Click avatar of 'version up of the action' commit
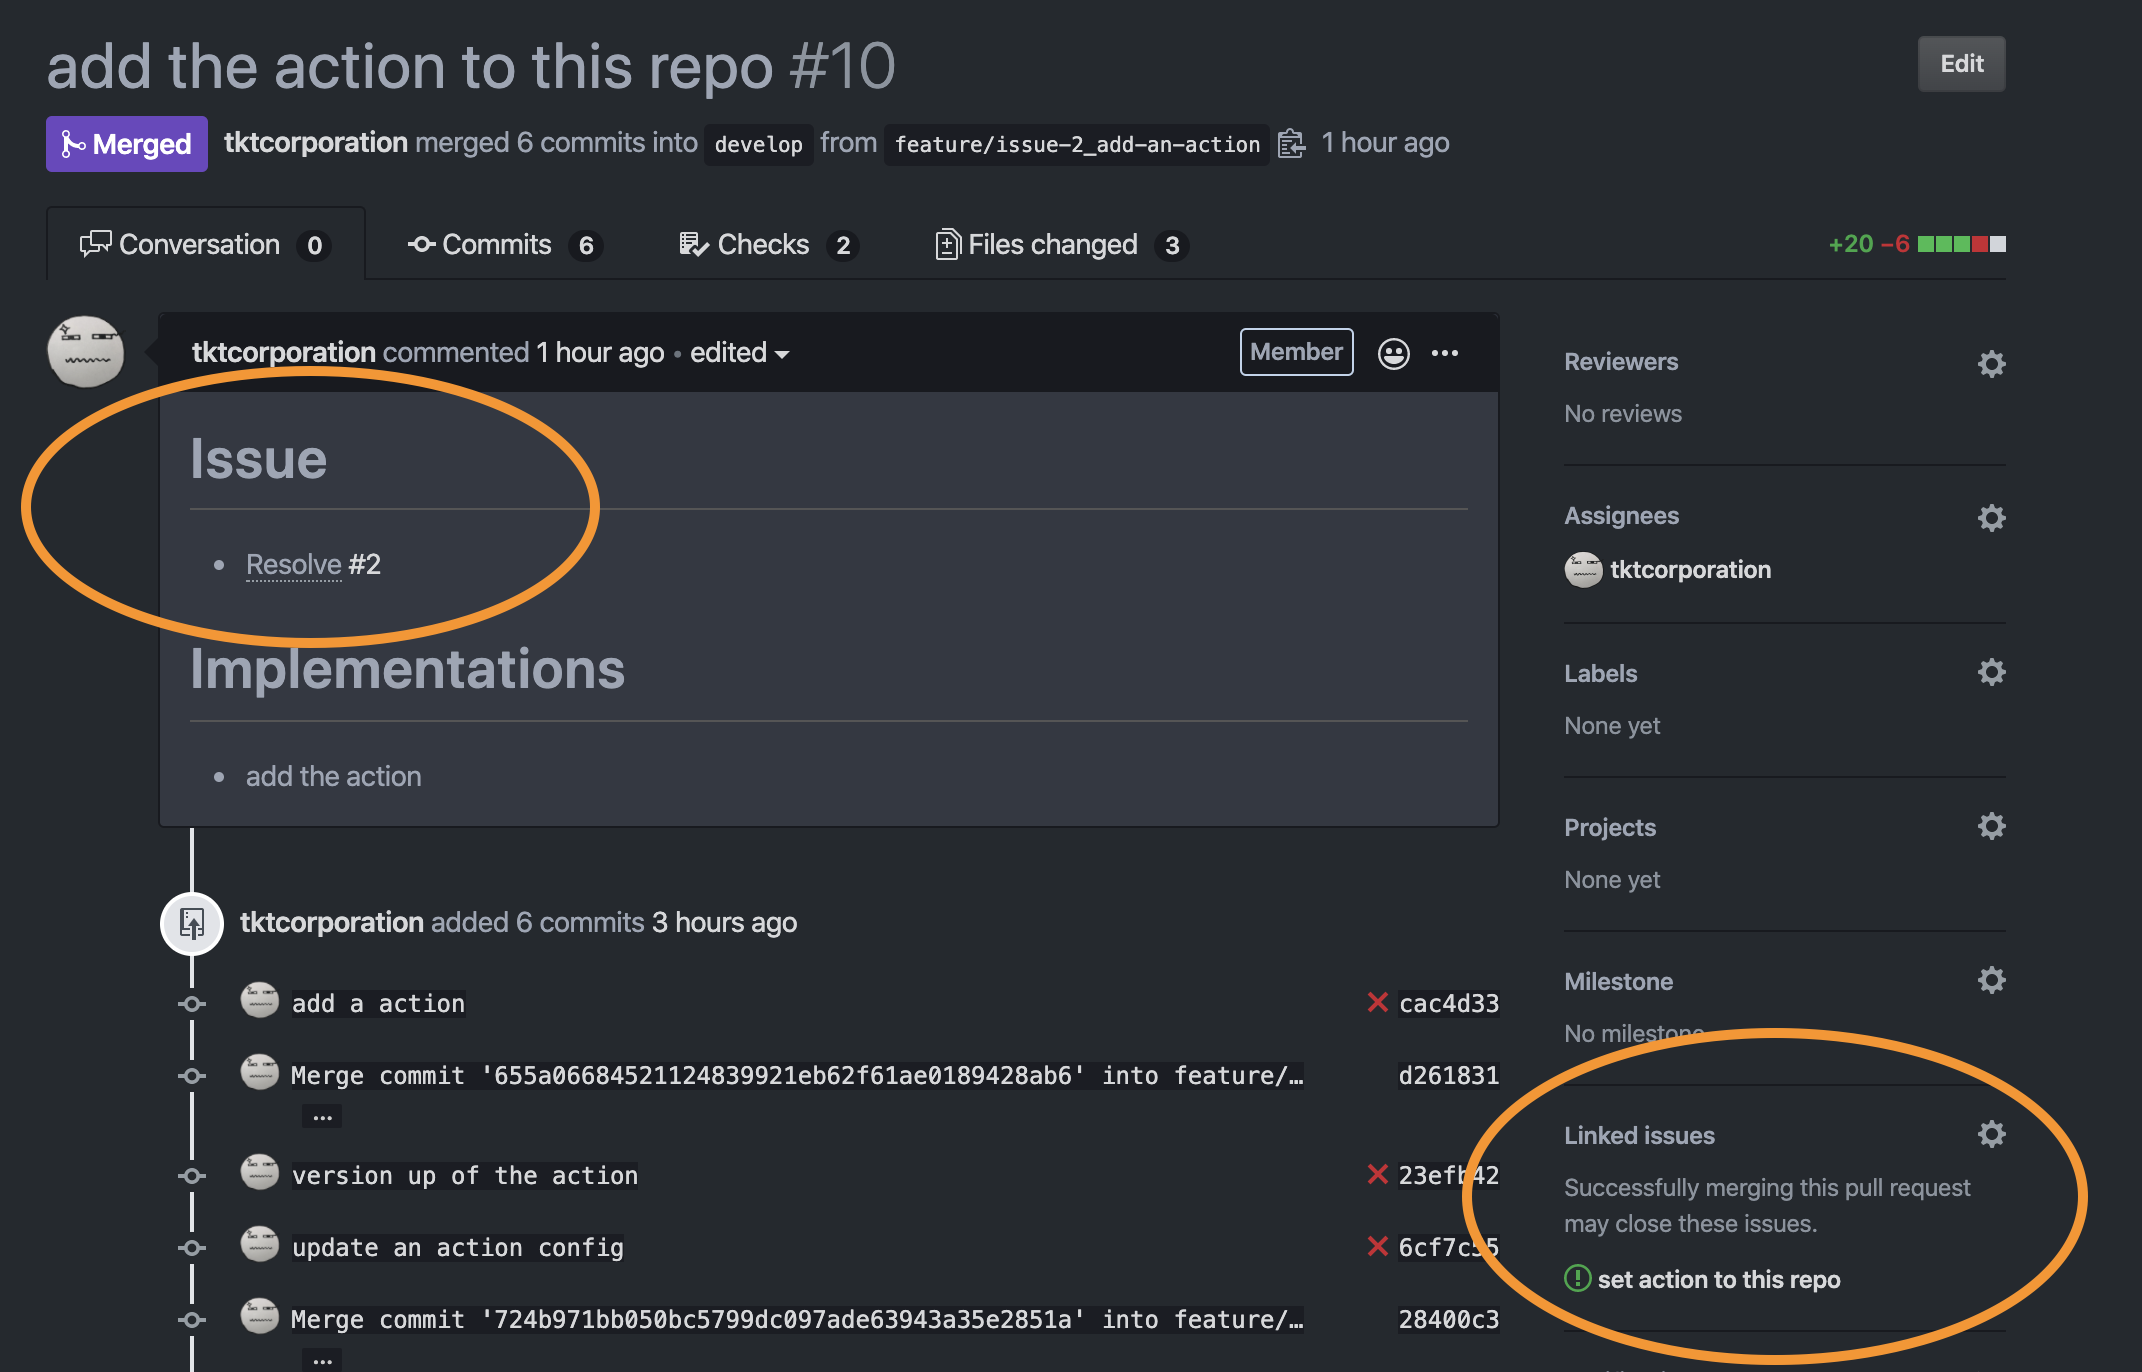Screen dimensions: 2142x1372 (x=260, y=1172)
